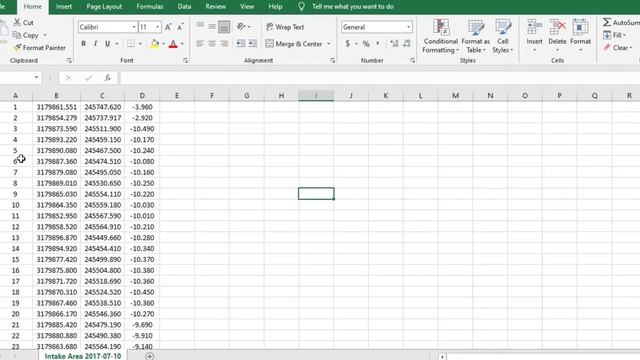Open the Fill Color dropdown arrow
Image resolution: width=640 pixels, height=360 pixels.
click(163, 44)
